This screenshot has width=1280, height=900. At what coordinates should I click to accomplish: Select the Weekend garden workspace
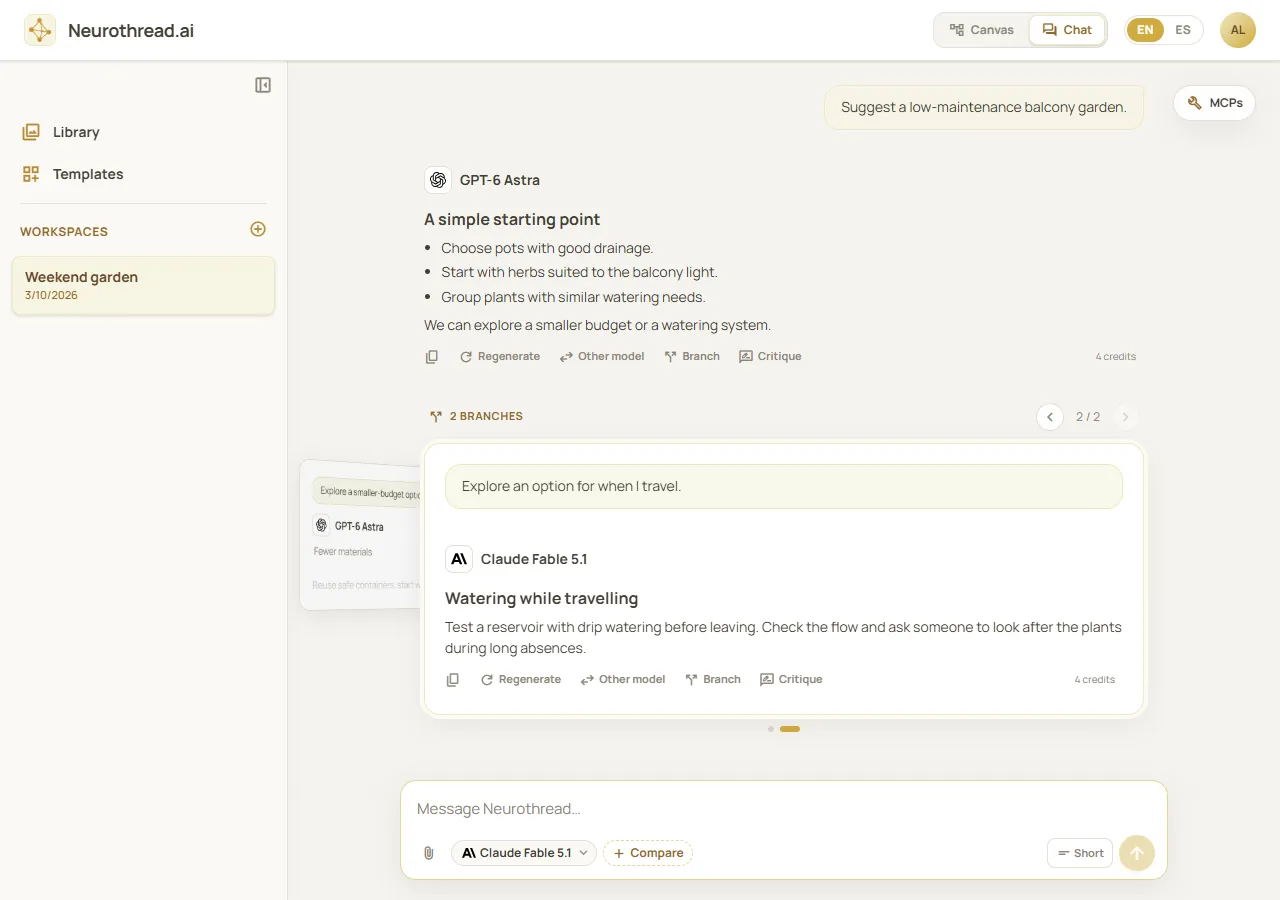(x=143, y=285)
